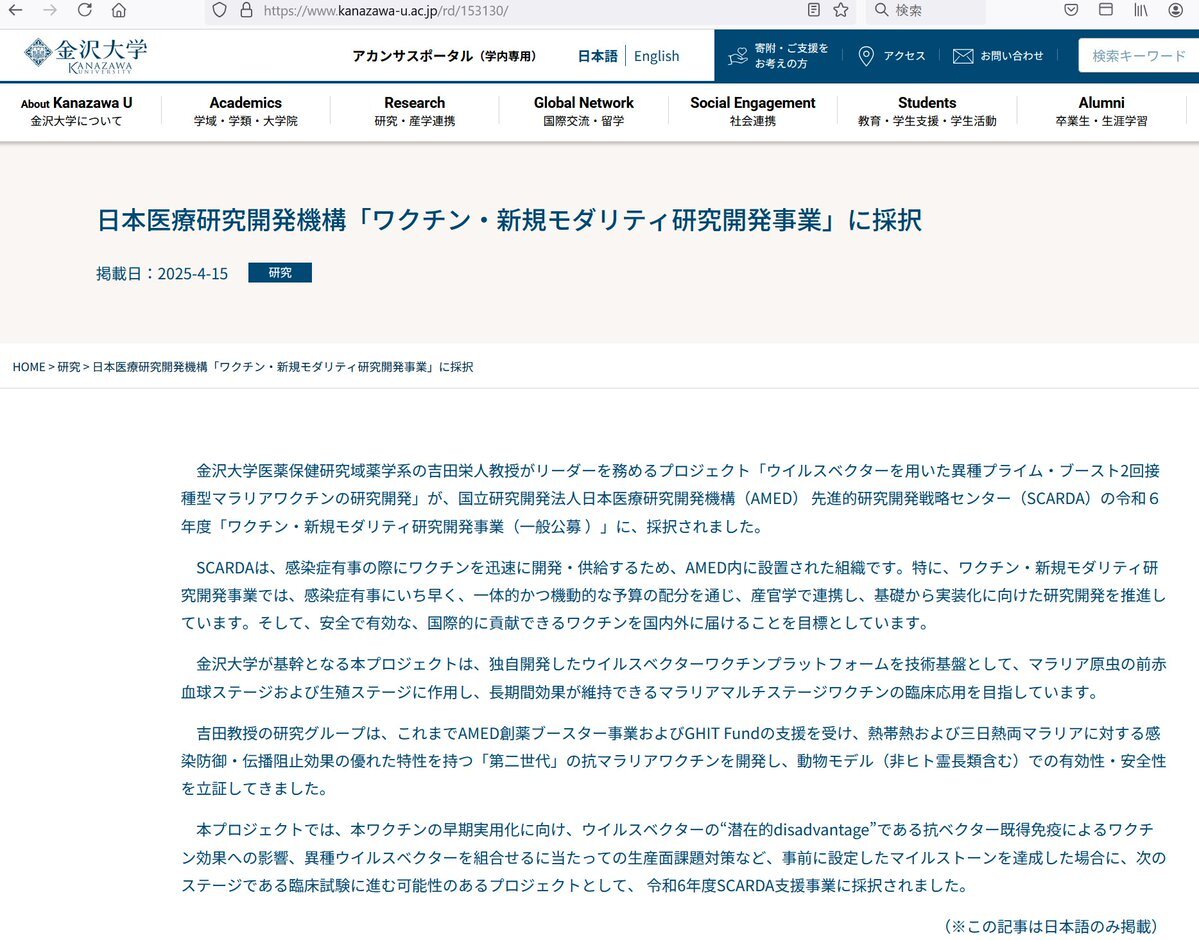The image size is (1199, 940).
Task: Switch language to English
Action: coord(656,56)
